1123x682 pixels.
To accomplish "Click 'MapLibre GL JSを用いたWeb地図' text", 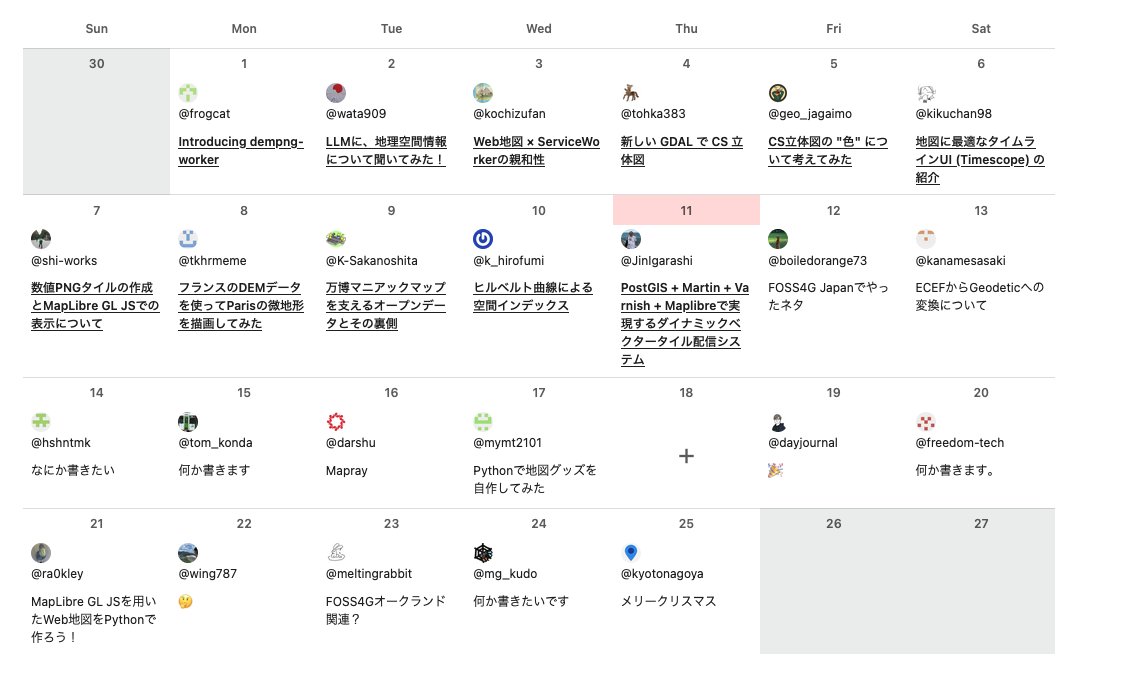I will 94,619.
